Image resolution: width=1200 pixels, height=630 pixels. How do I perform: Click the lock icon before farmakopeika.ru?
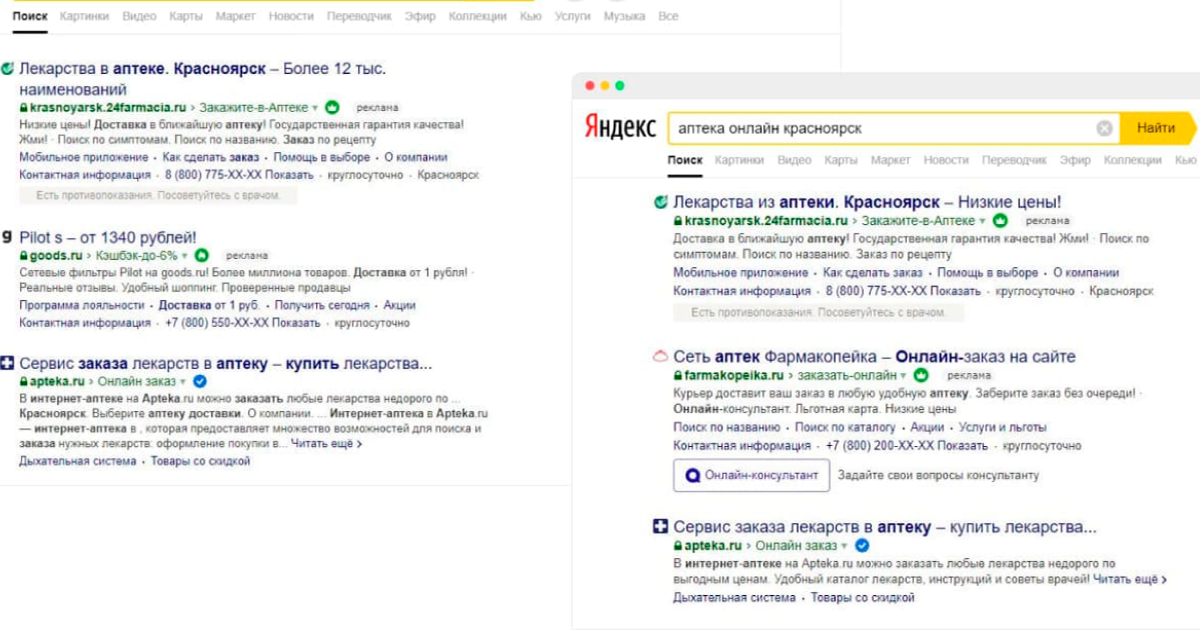(x=677, y=376)
